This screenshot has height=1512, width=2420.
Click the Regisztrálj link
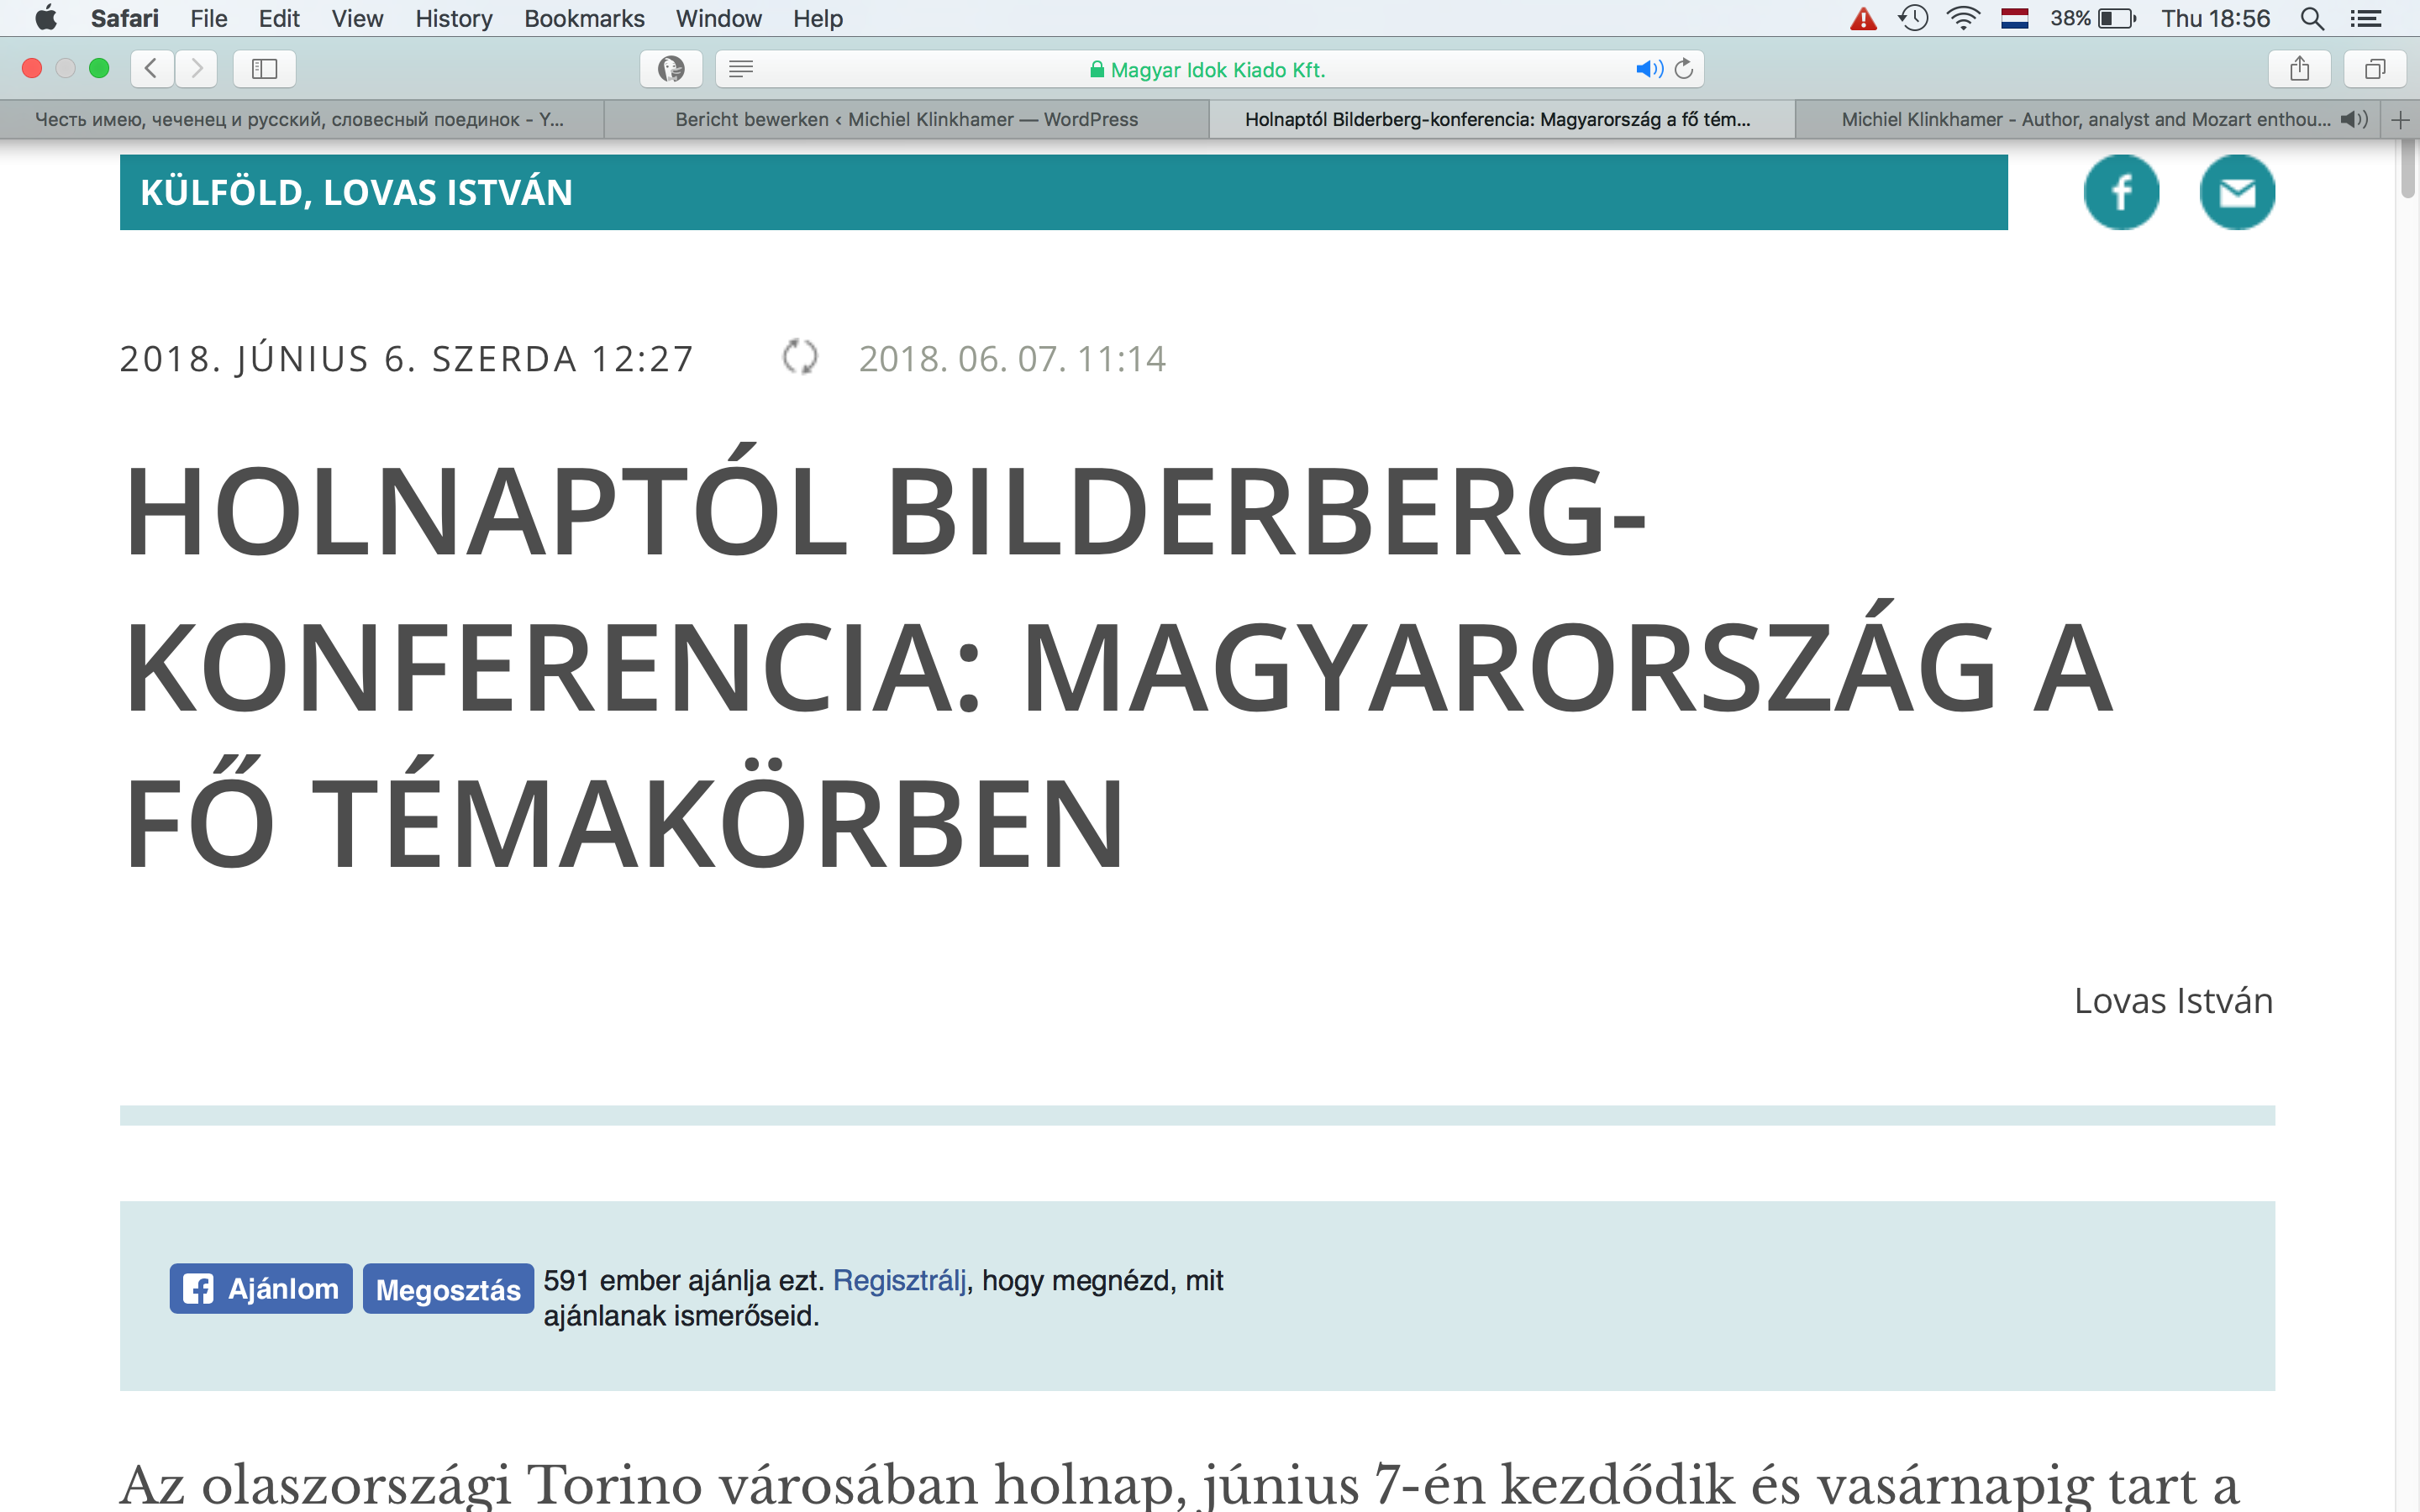899,1280
